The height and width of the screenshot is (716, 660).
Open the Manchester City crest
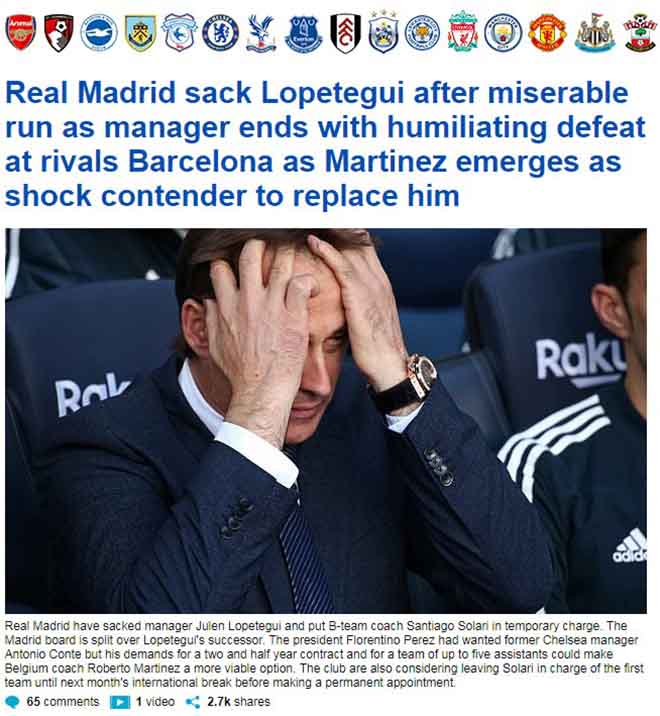(x=503, y=33)
